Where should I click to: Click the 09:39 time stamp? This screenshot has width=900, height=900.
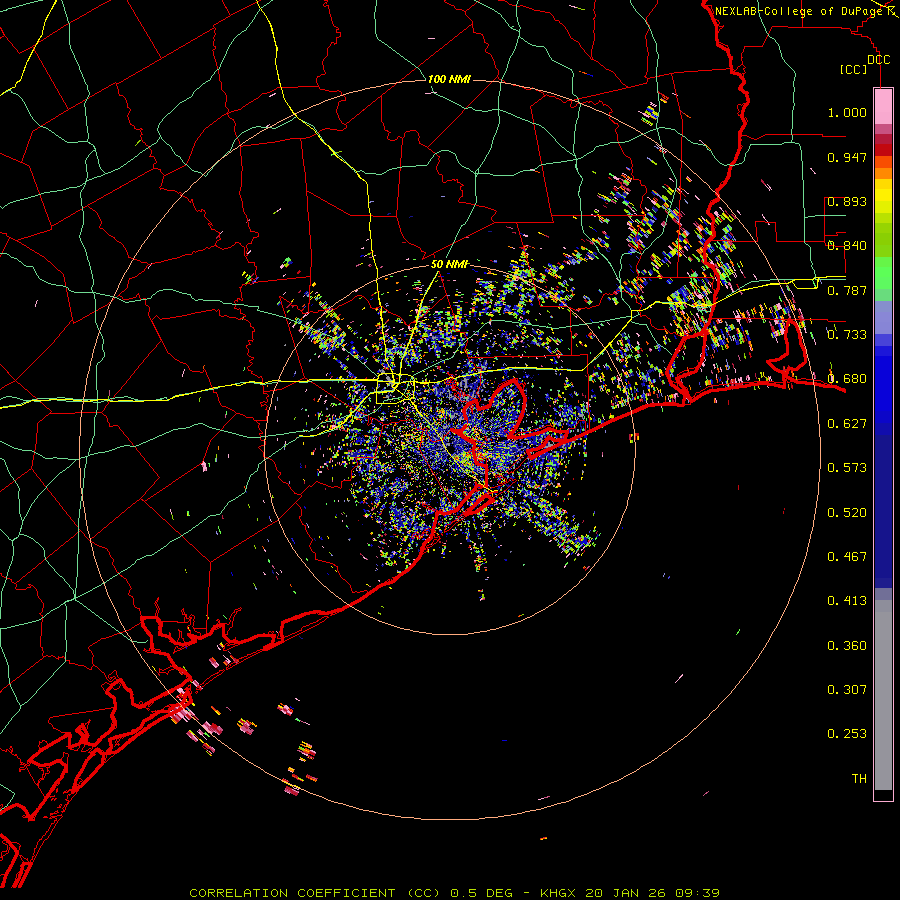[697, 893]
